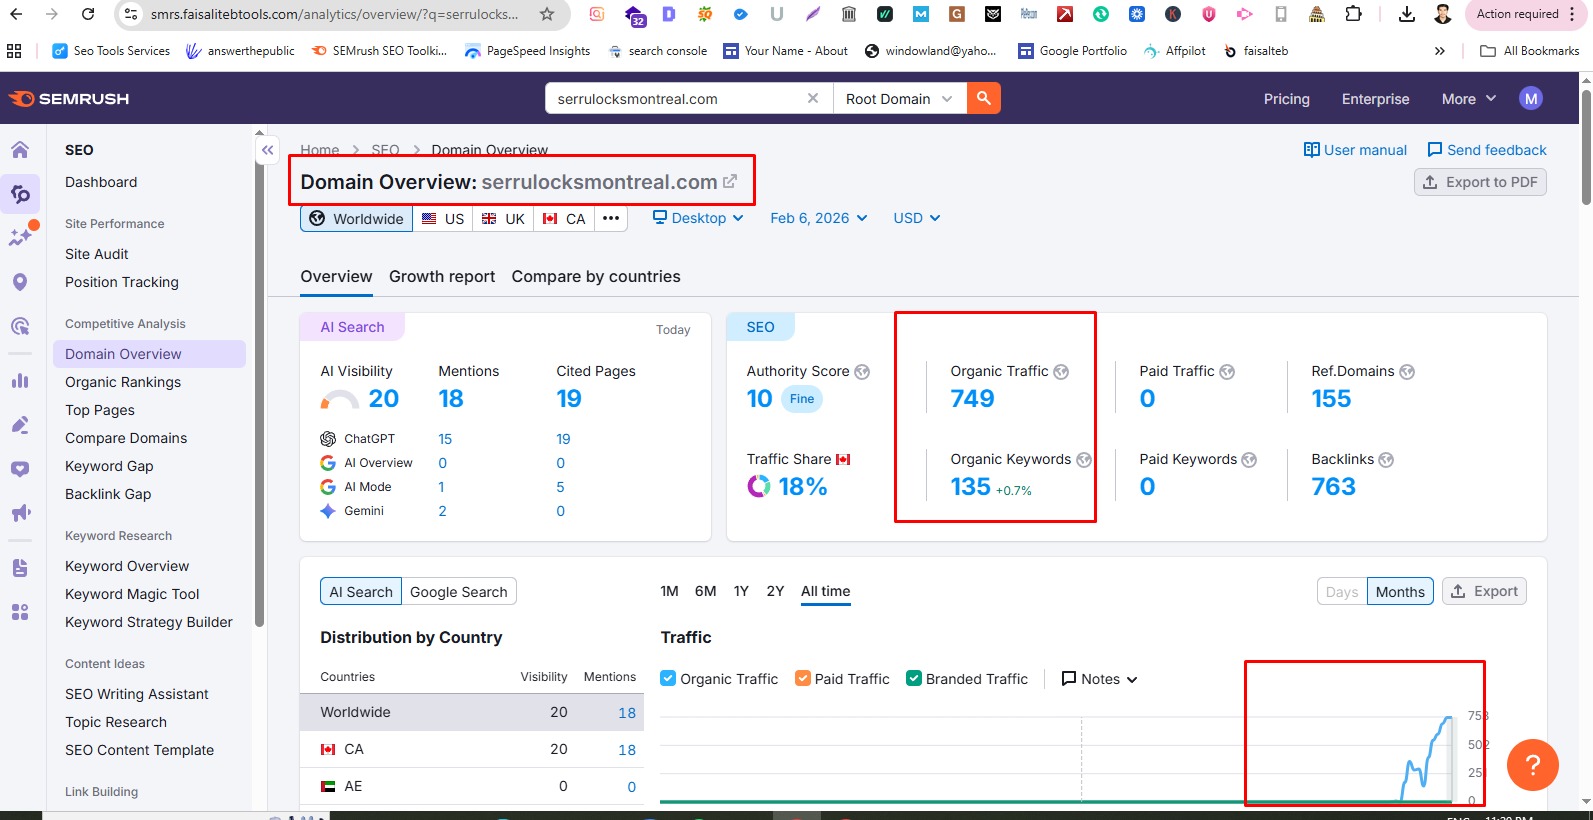Open more country databases ellipsis
Screen dimensions: 1593x820
click(x=611, y=219)
